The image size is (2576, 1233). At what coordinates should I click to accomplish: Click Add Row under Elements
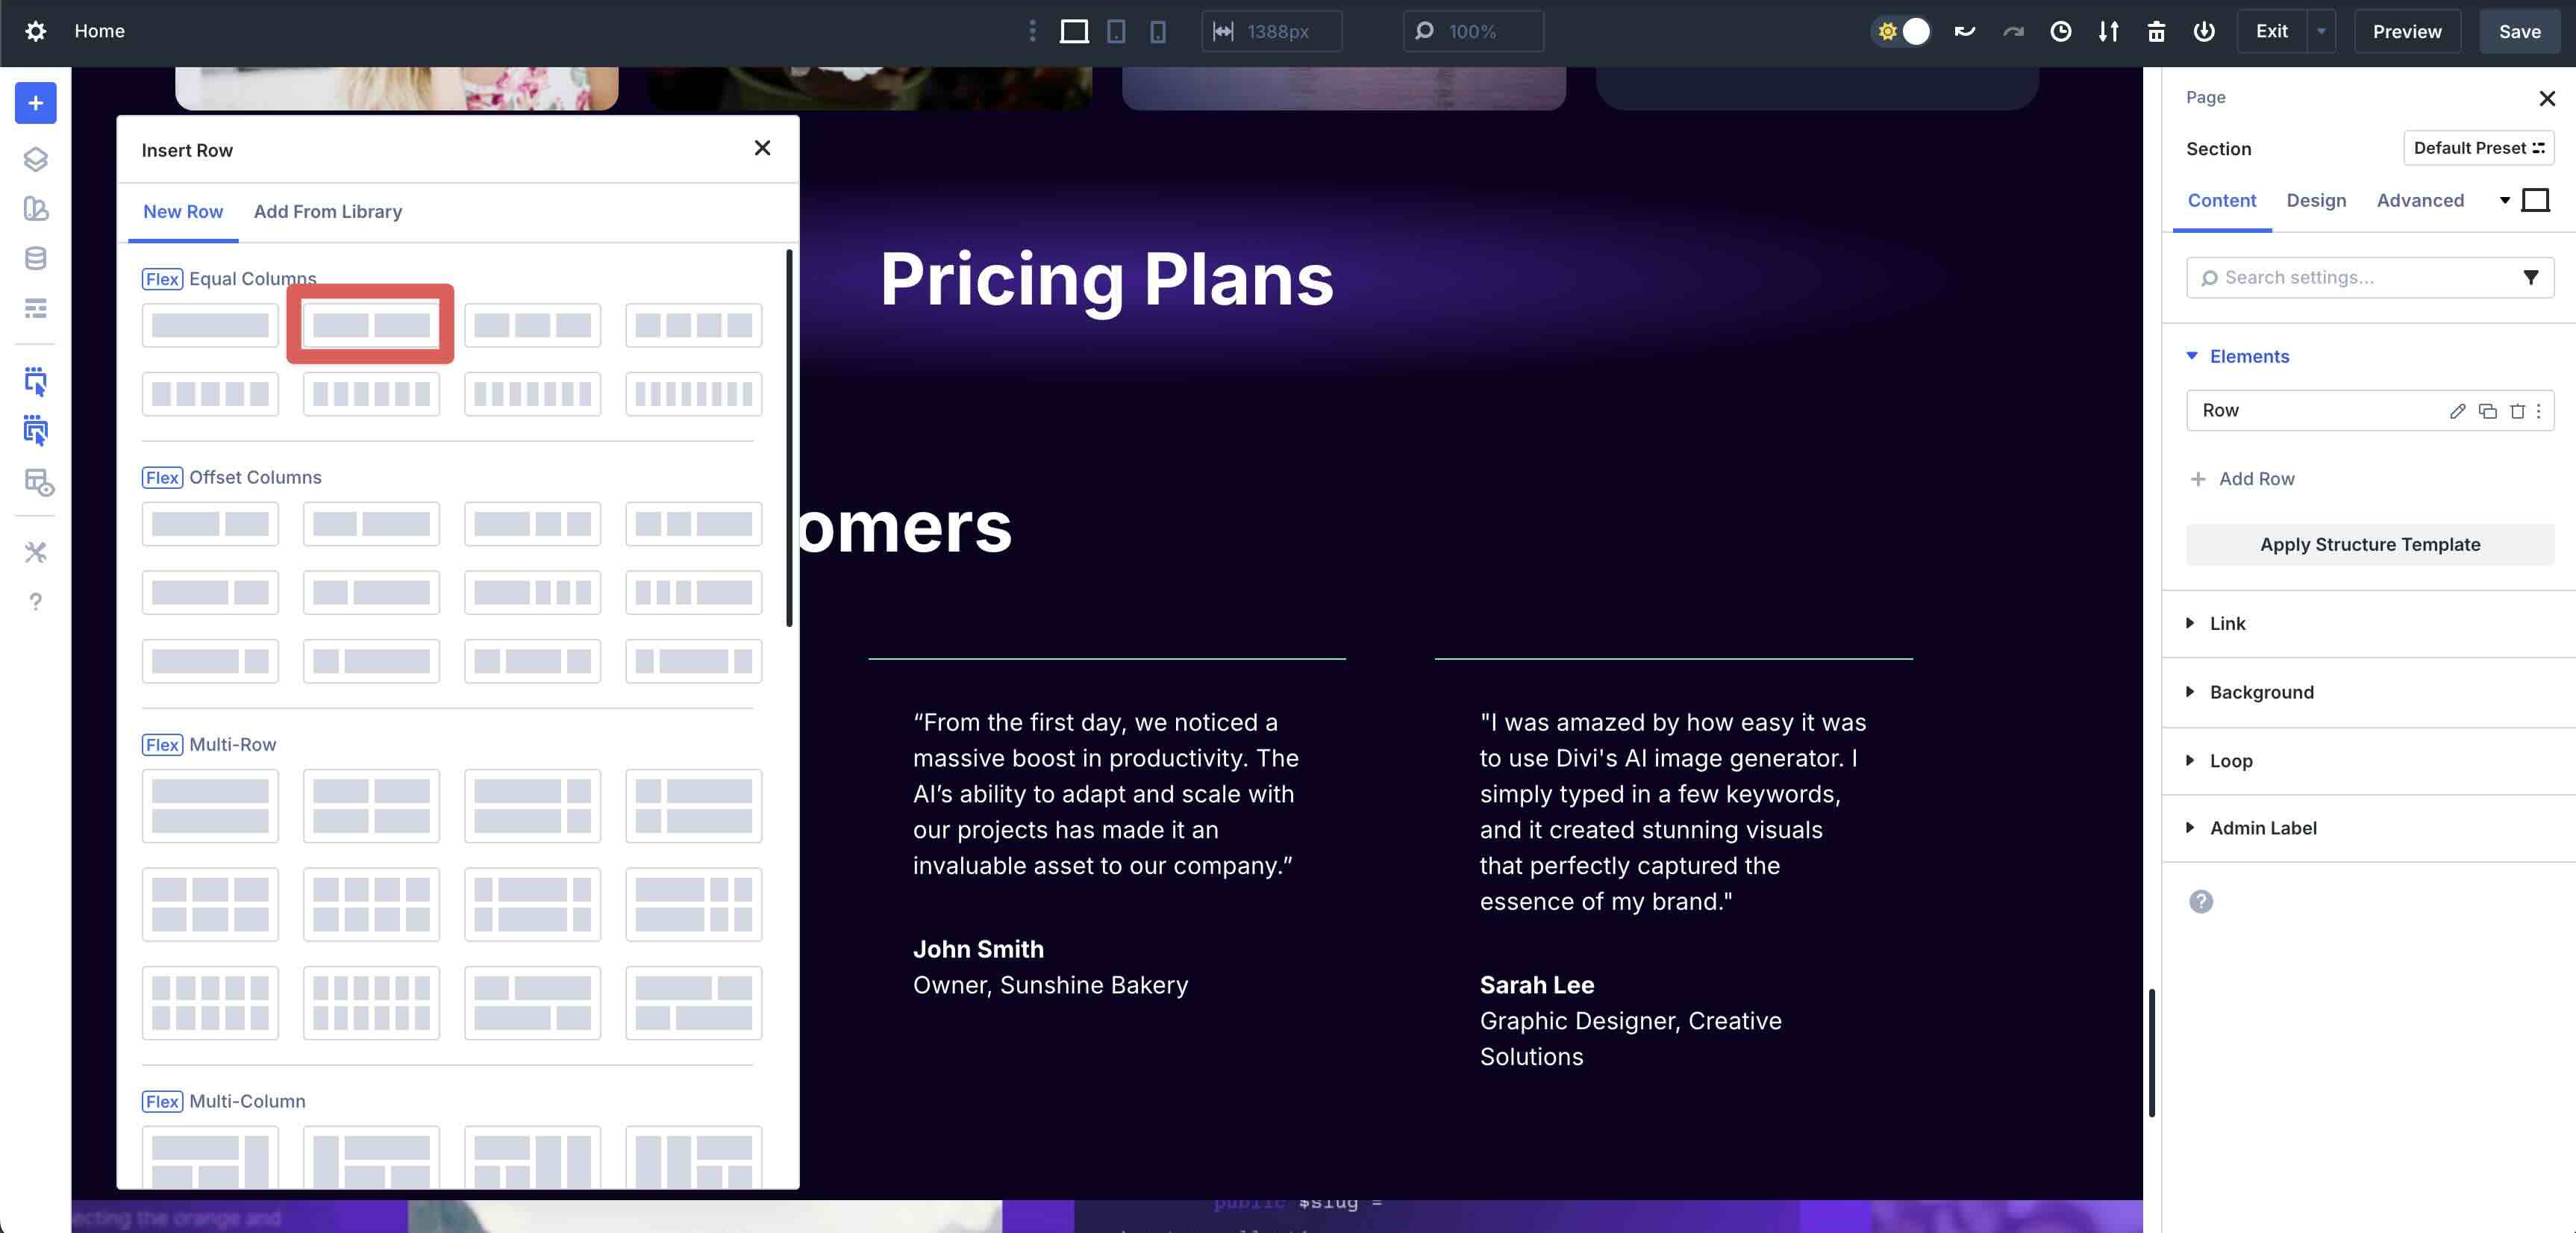[x=2243, y=478]
